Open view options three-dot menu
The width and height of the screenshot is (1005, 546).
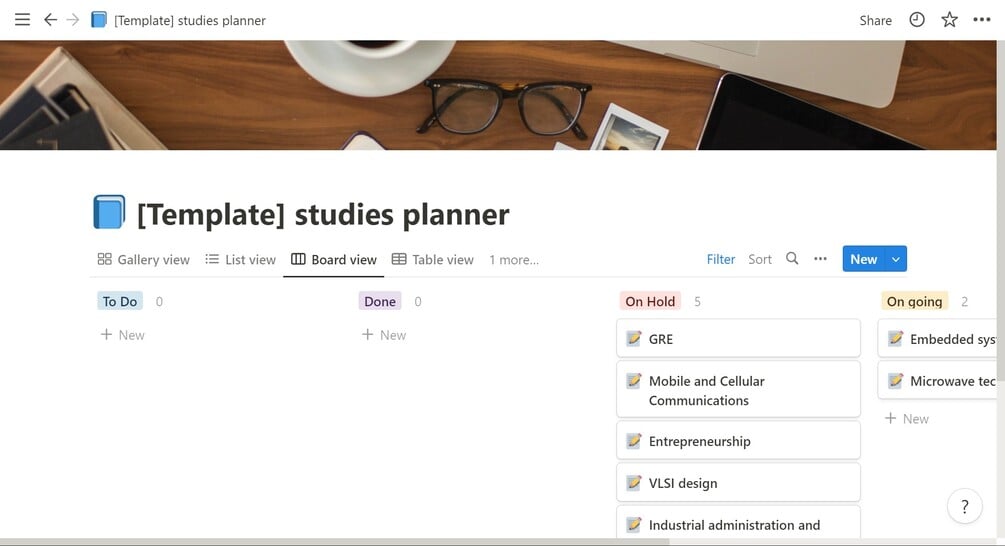point(820,259)
